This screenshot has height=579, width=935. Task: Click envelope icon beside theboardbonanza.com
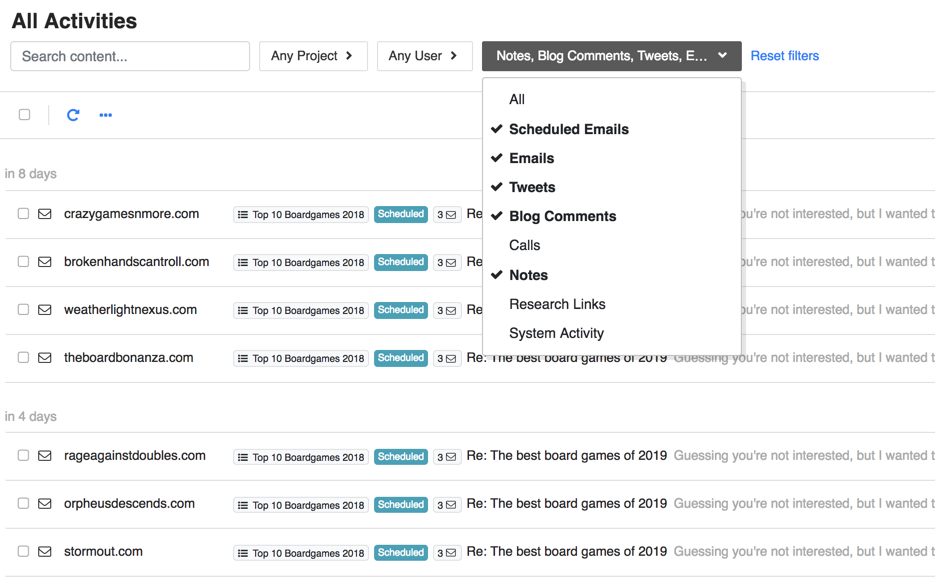coord(45,358)
